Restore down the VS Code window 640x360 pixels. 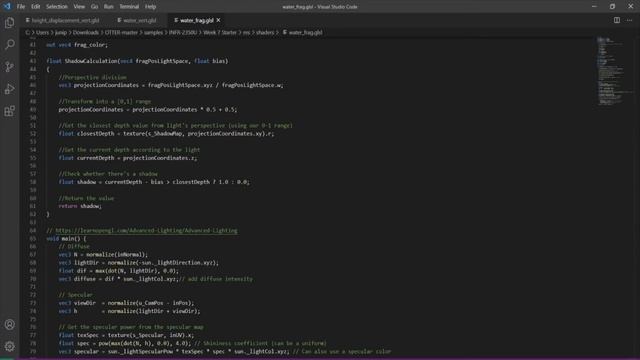tap(612, 7)
